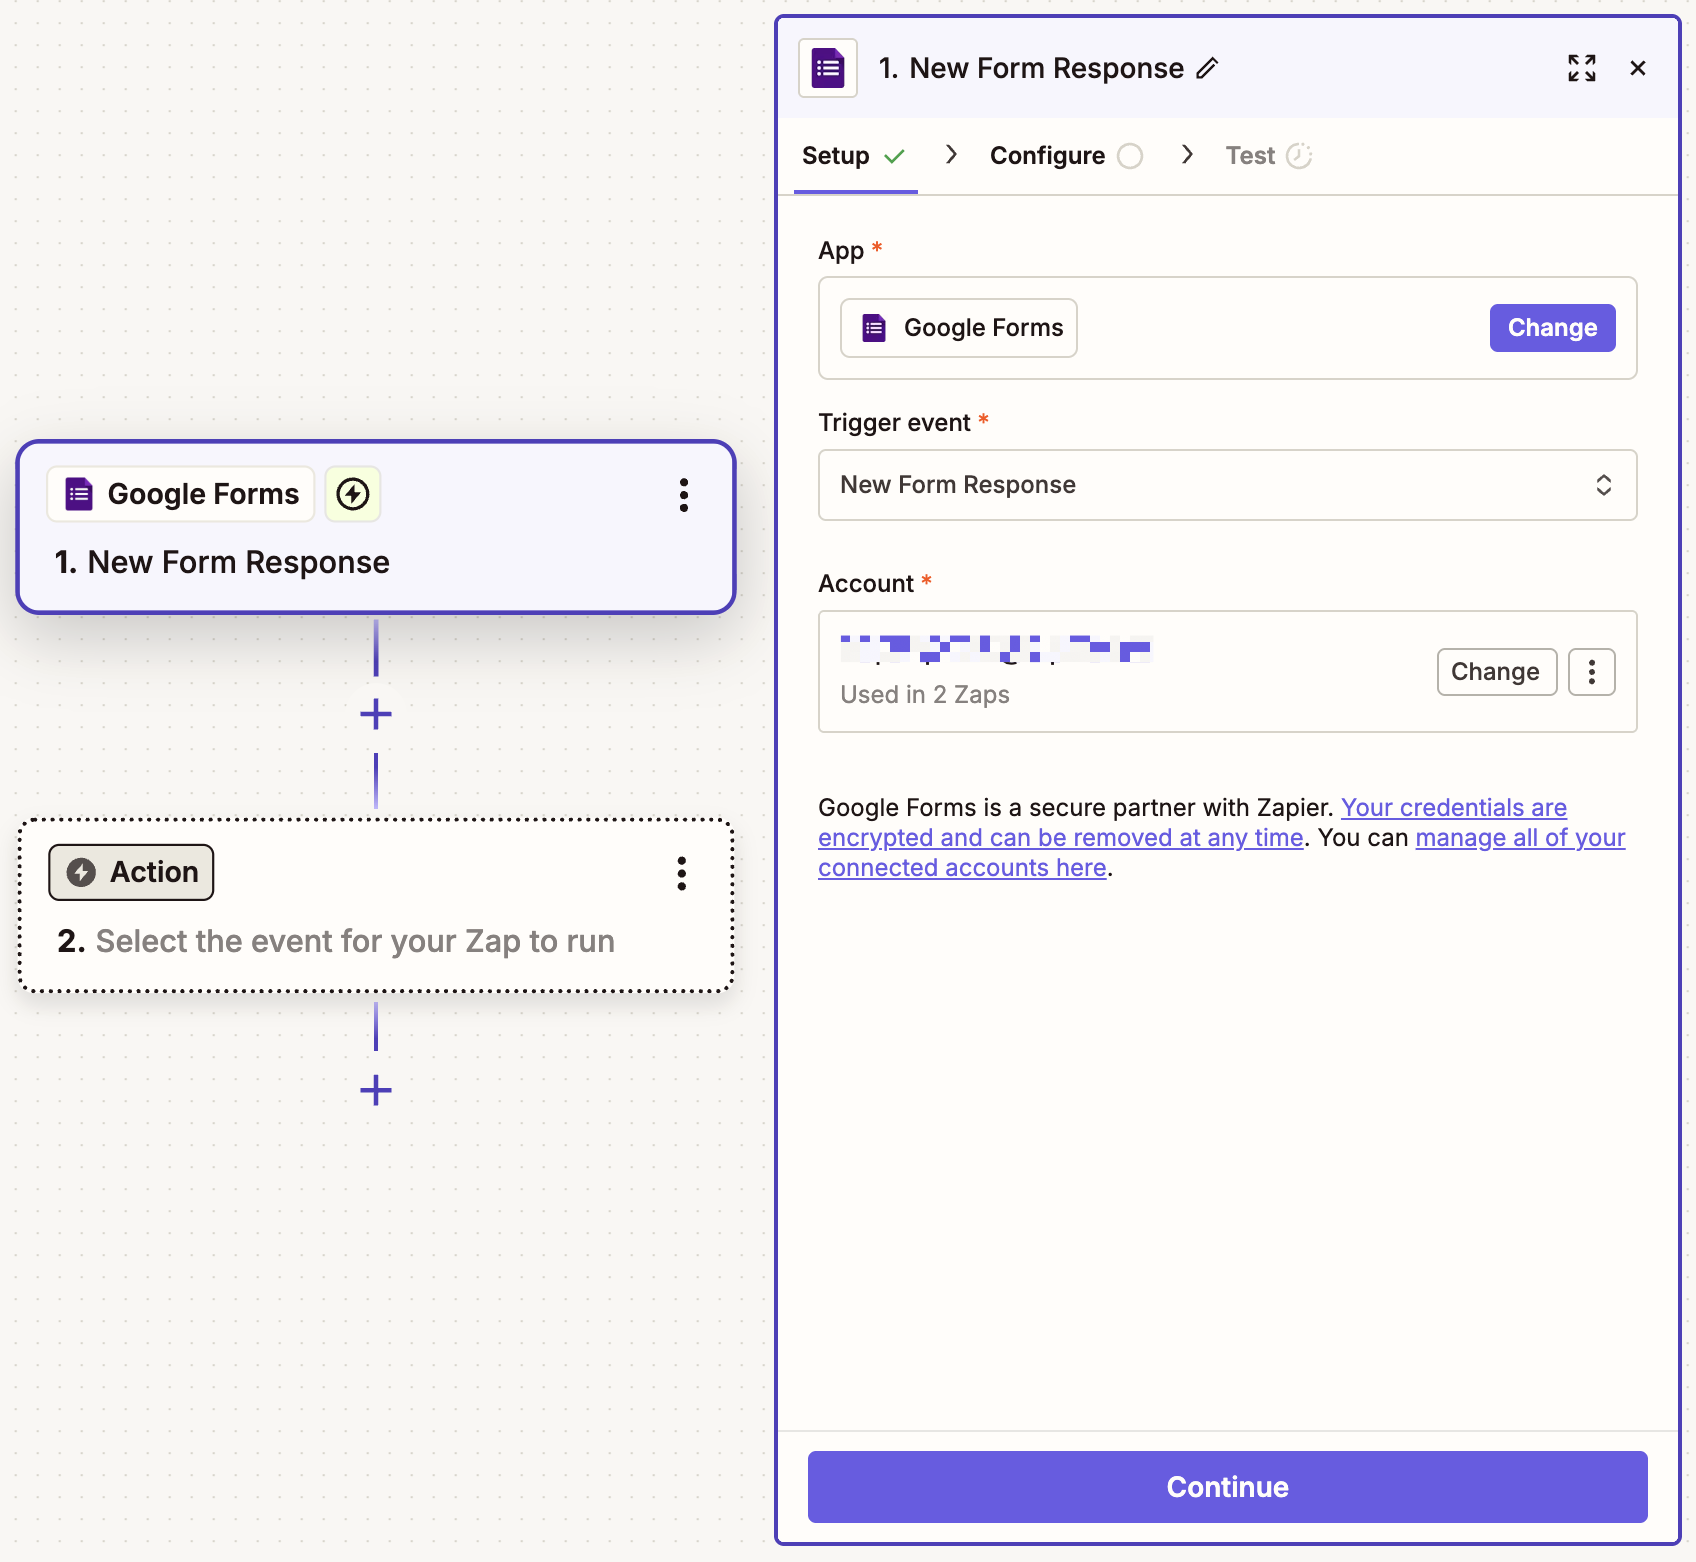Open the three-dot menu next to the connected account
1696x1562 pixels.
(x=1591, y=671)
